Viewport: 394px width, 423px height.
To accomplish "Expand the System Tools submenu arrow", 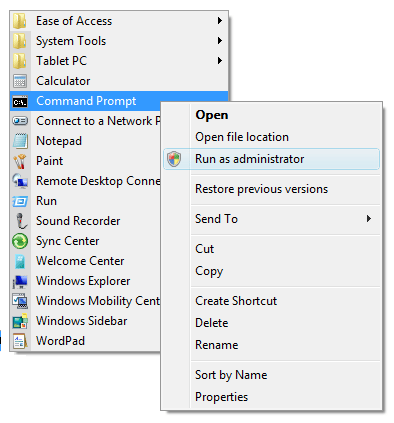I will [x=220, y=41].
